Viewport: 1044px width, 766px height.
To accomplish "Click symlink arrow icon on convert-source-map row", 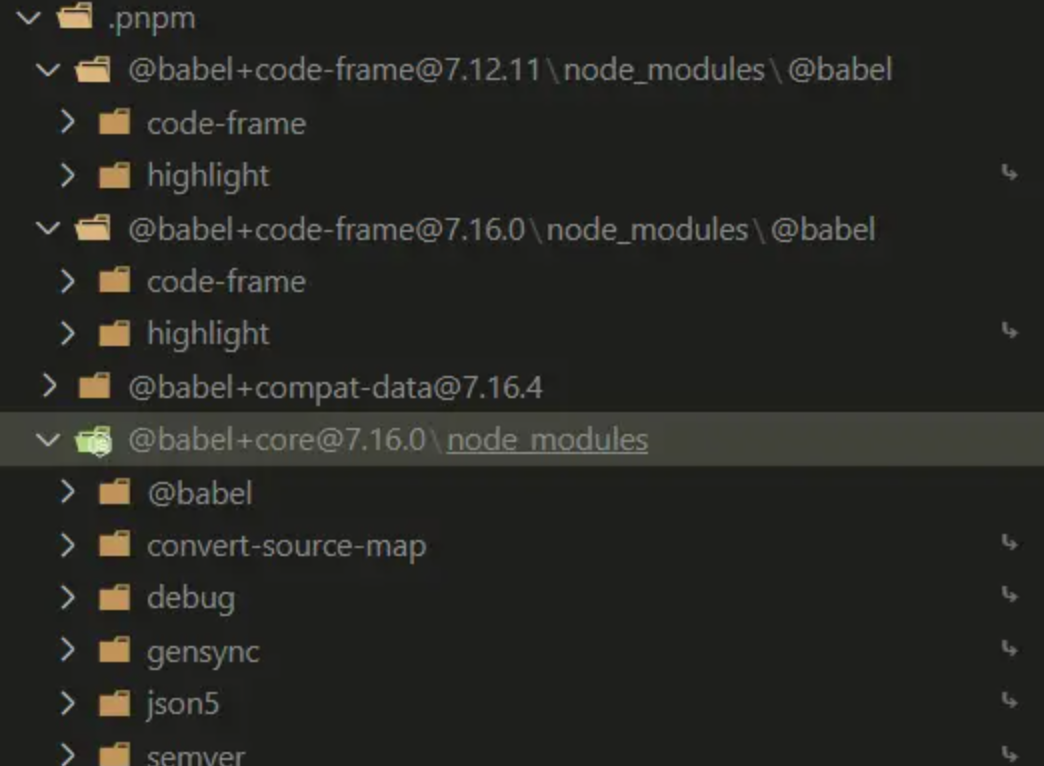I will pos(1009,542).
